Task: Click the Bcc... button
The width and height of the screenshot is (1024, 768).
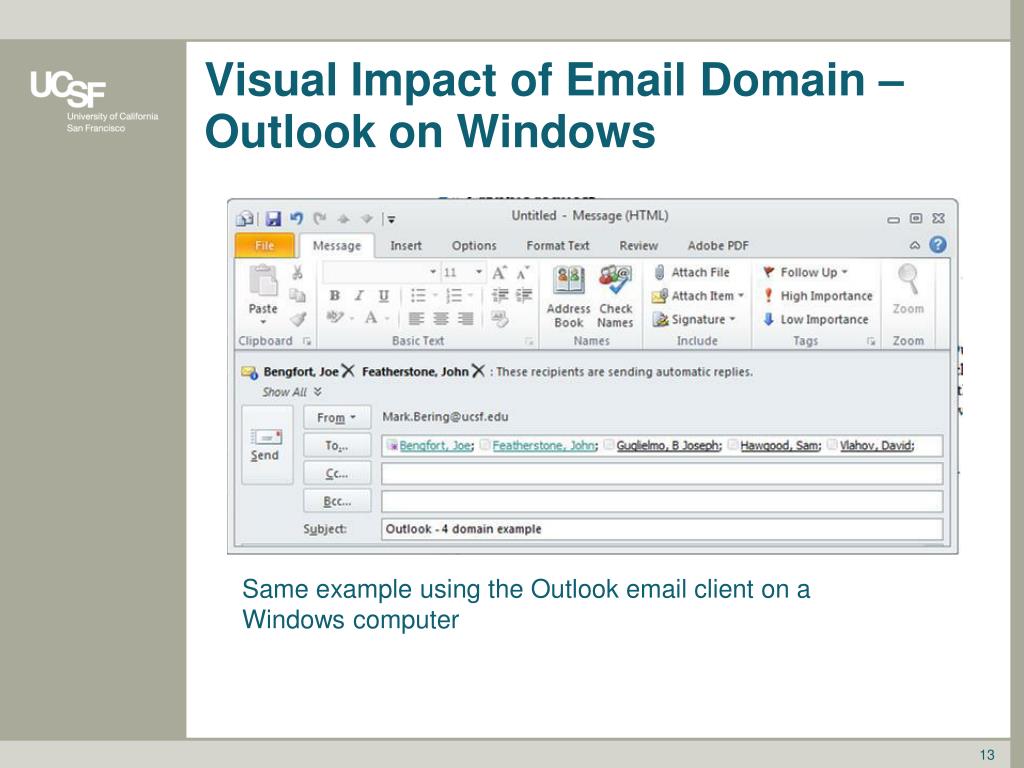Action: click(x=337, y=502)
